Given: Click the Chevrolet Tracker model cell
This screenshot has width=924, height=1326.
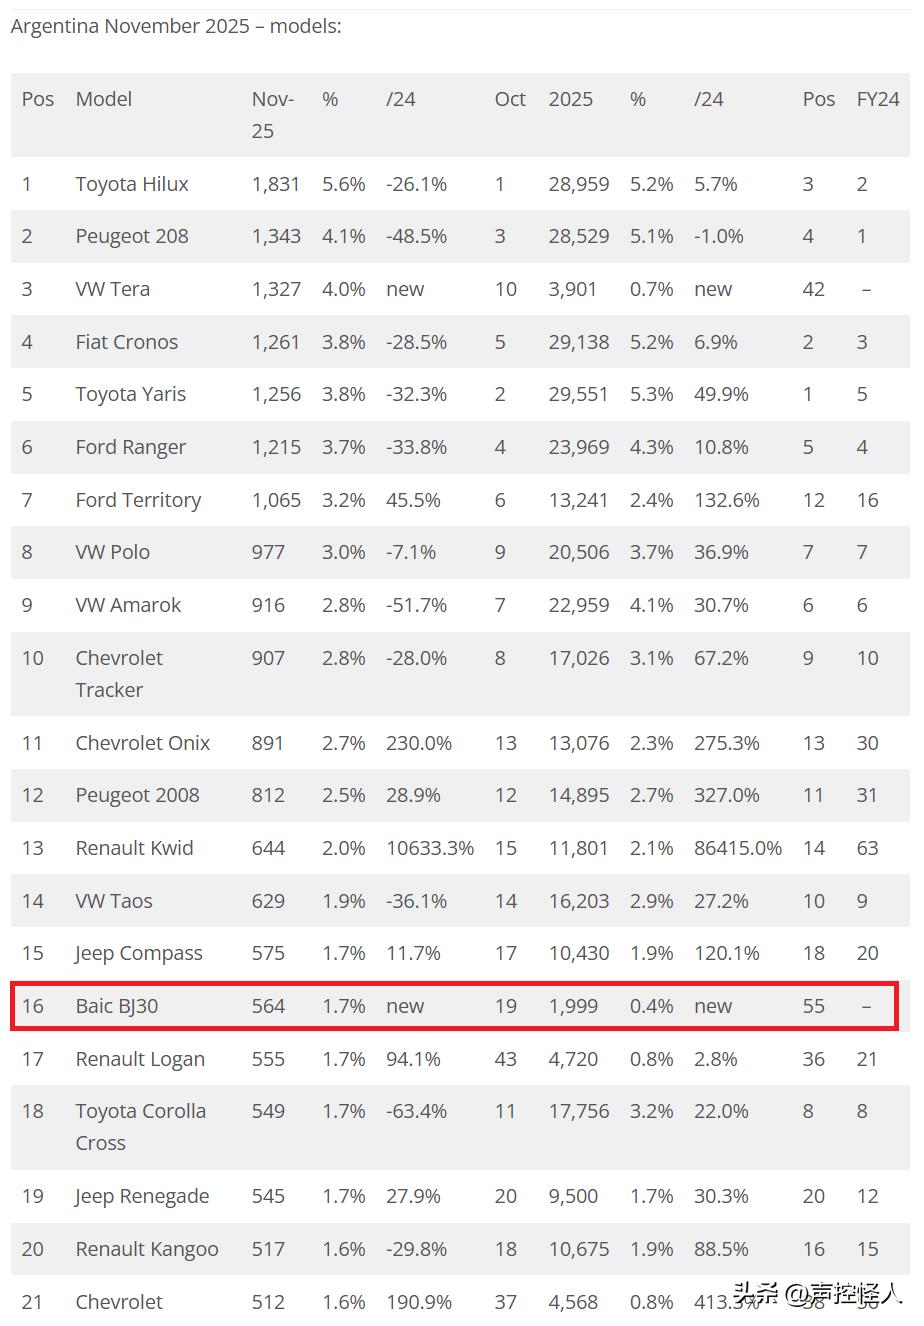Looking at the screenshot, I should coord(119,674).
